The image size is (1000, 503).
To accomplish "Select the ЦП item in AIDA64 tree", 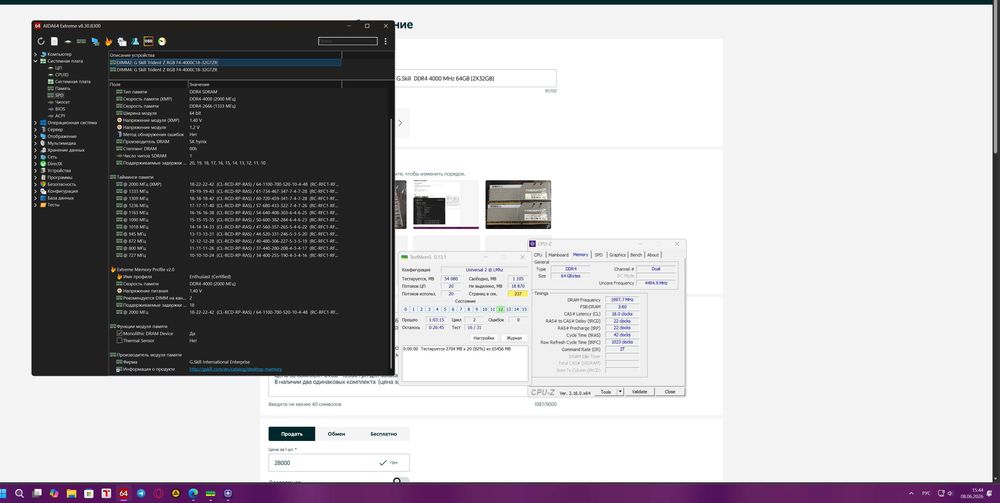I will click(x=59, y=68).
